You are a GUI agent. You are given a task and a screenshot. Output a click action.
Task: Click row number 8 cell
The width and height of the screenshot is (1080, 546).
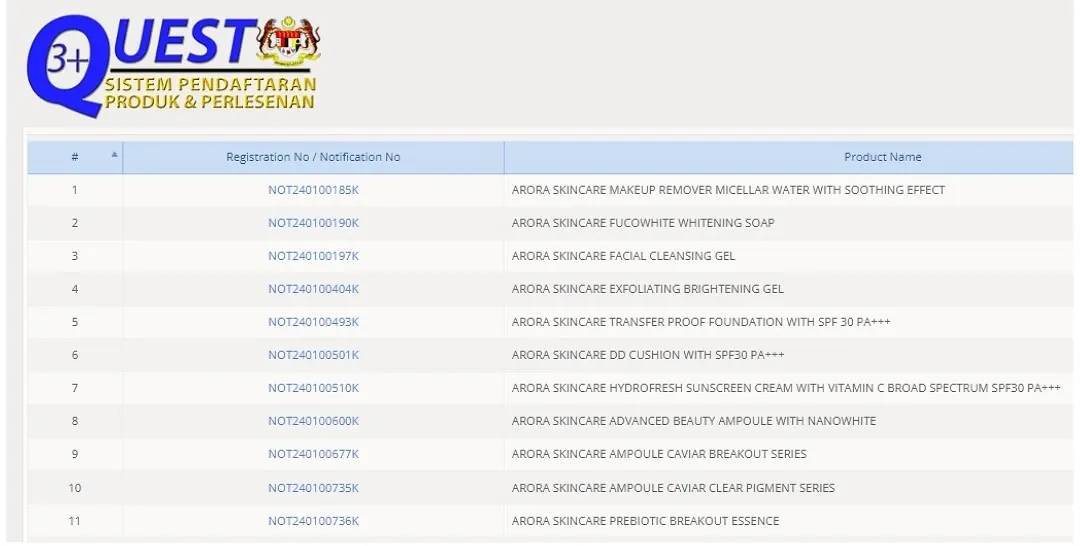click(x=75, y=421)
